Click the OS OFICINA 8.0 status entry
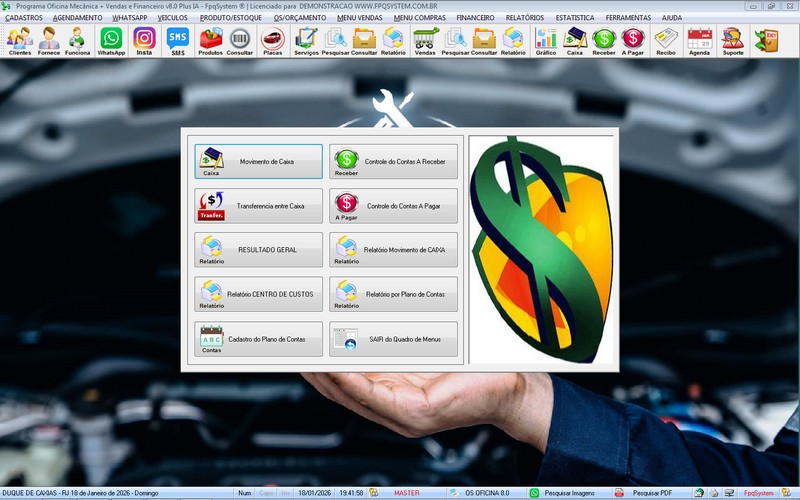The width and height of the screenshot is (800, 500). 487,493
